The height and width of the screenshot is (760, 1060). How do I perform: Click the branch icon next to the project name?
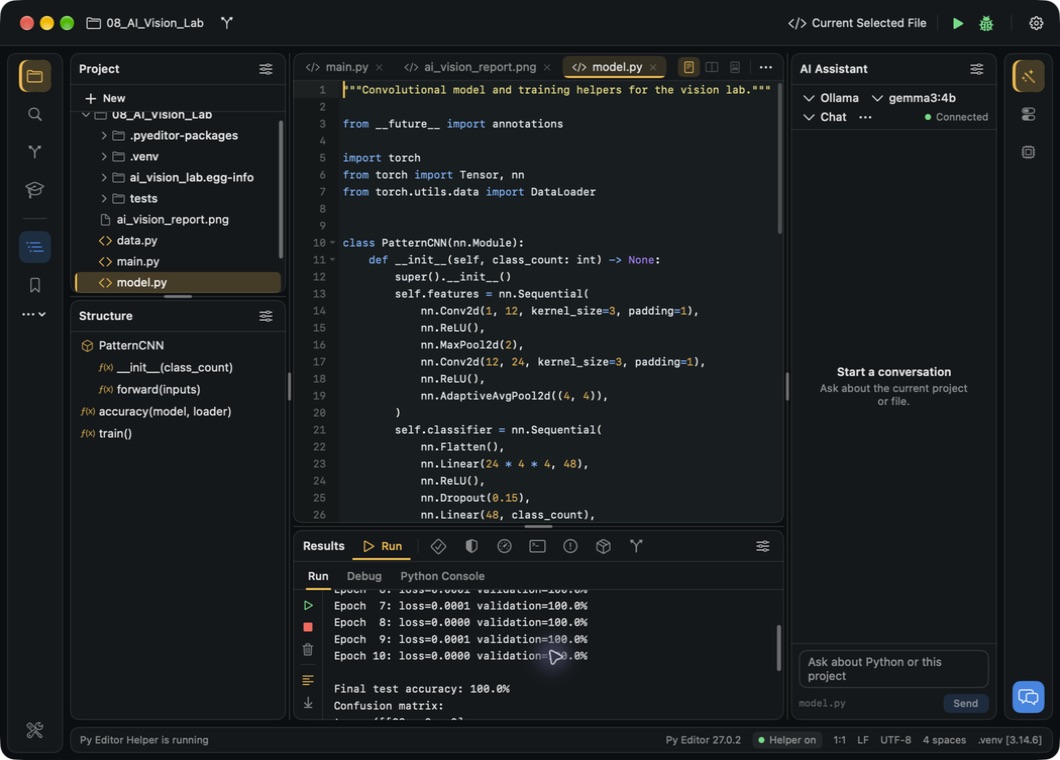(x=226, y=23)
